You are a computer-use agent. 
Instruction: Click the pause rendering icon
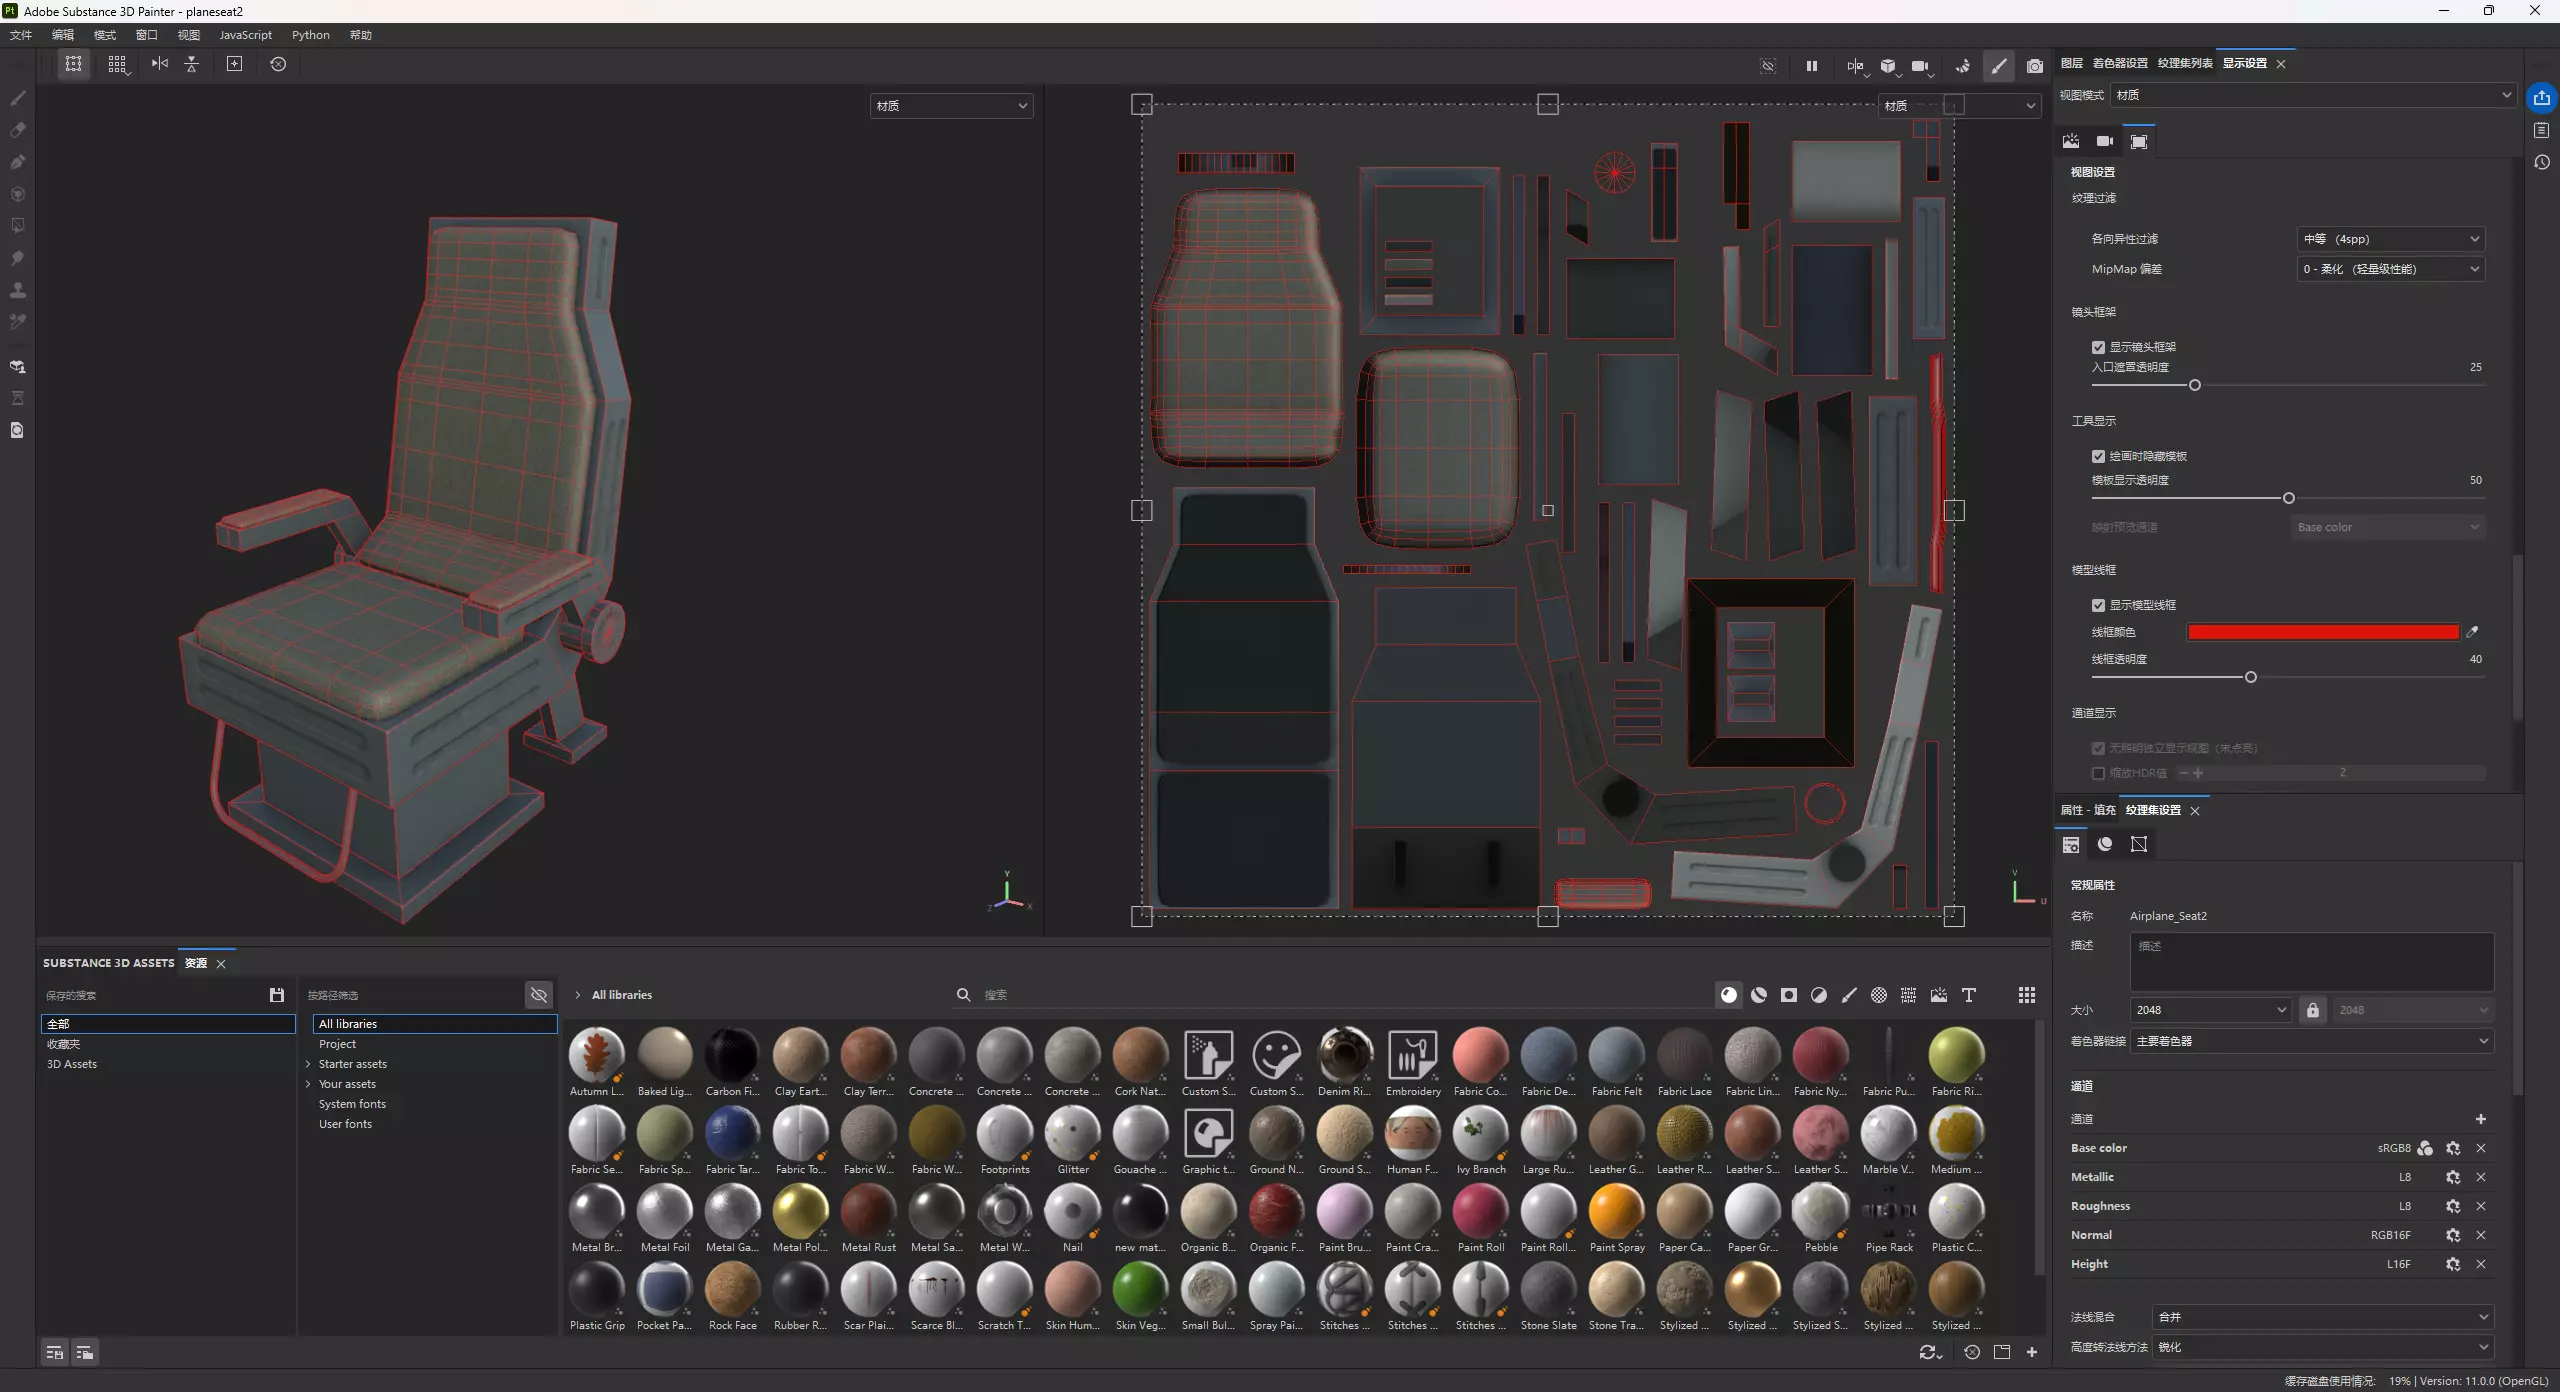click(x=1811, y=66)
